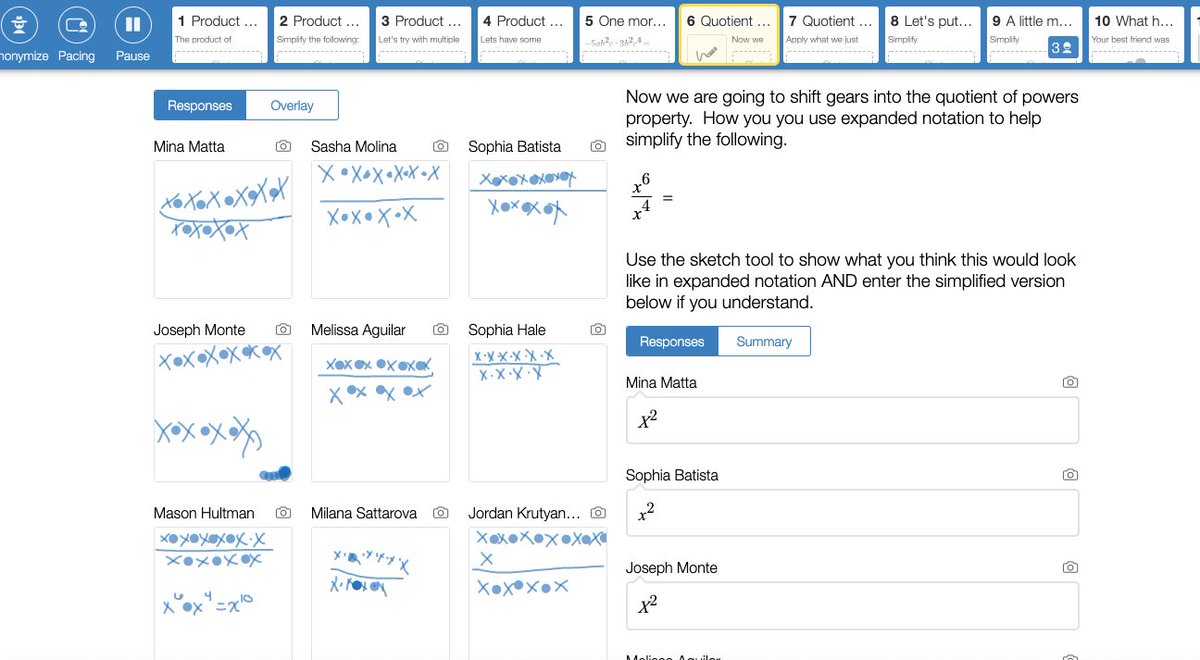The width and height of the screenshot is (1200, 660).
Task: Snapshot Mina Matta's sketch with camera icon
Action: point(283,146)
